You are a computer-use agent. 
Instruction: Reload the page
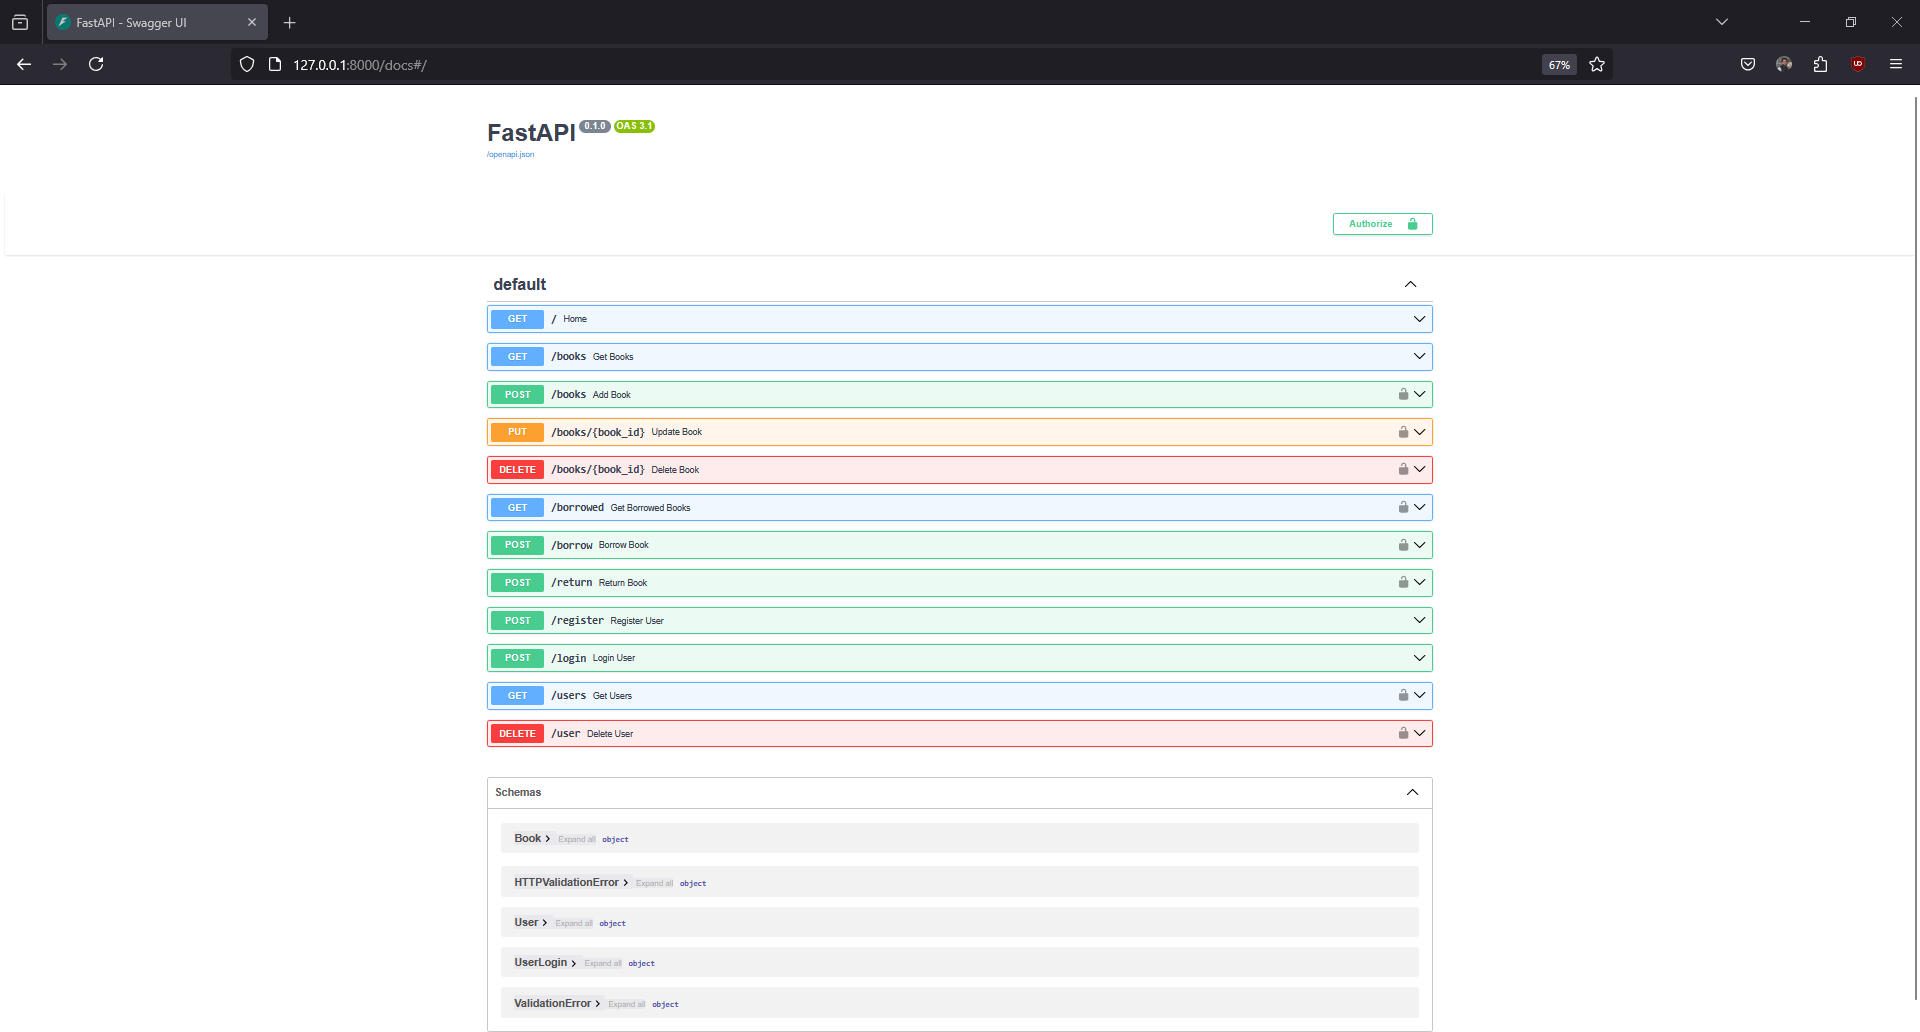point(96,63)
